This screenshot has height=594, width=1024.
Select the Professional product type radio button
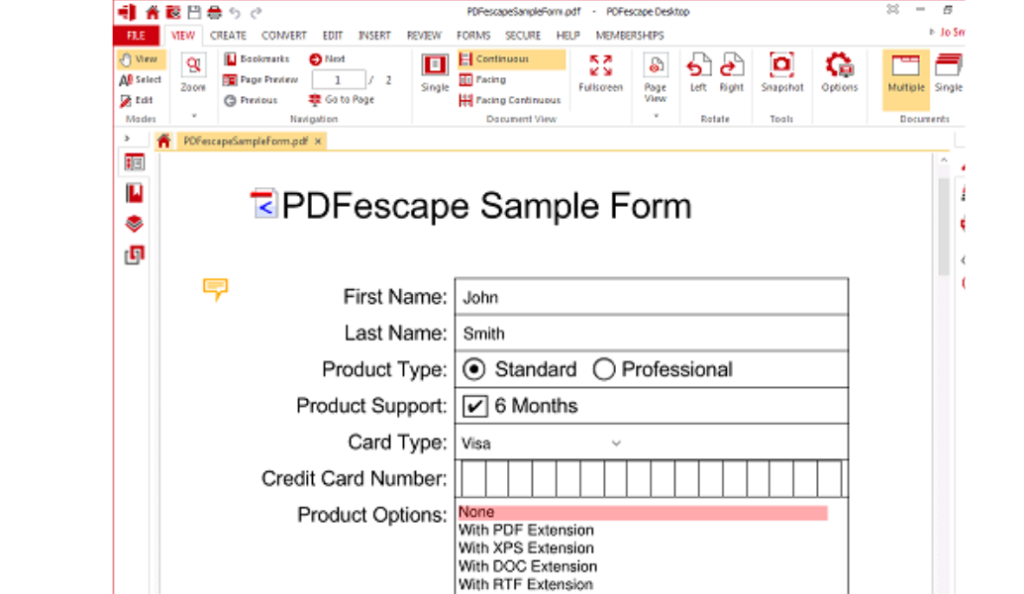(x=604, y=369)
